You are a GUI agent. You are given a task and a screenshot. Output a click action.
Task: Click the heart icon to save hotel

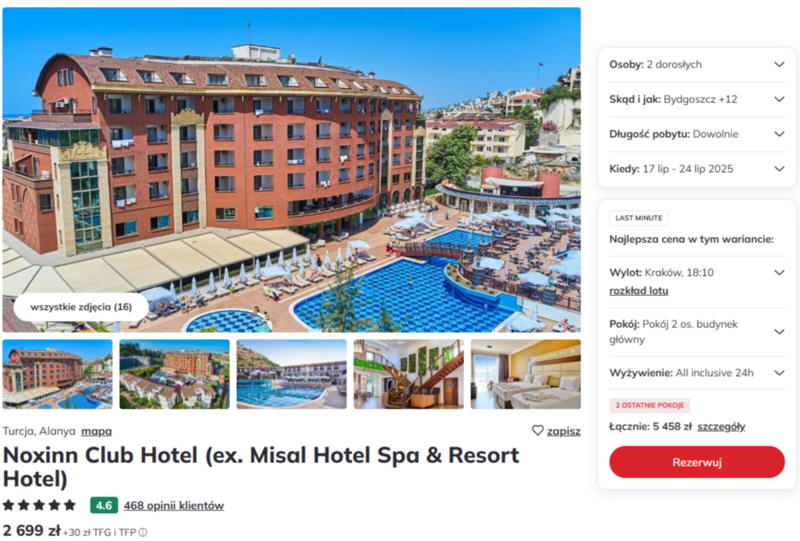[537, 430]
